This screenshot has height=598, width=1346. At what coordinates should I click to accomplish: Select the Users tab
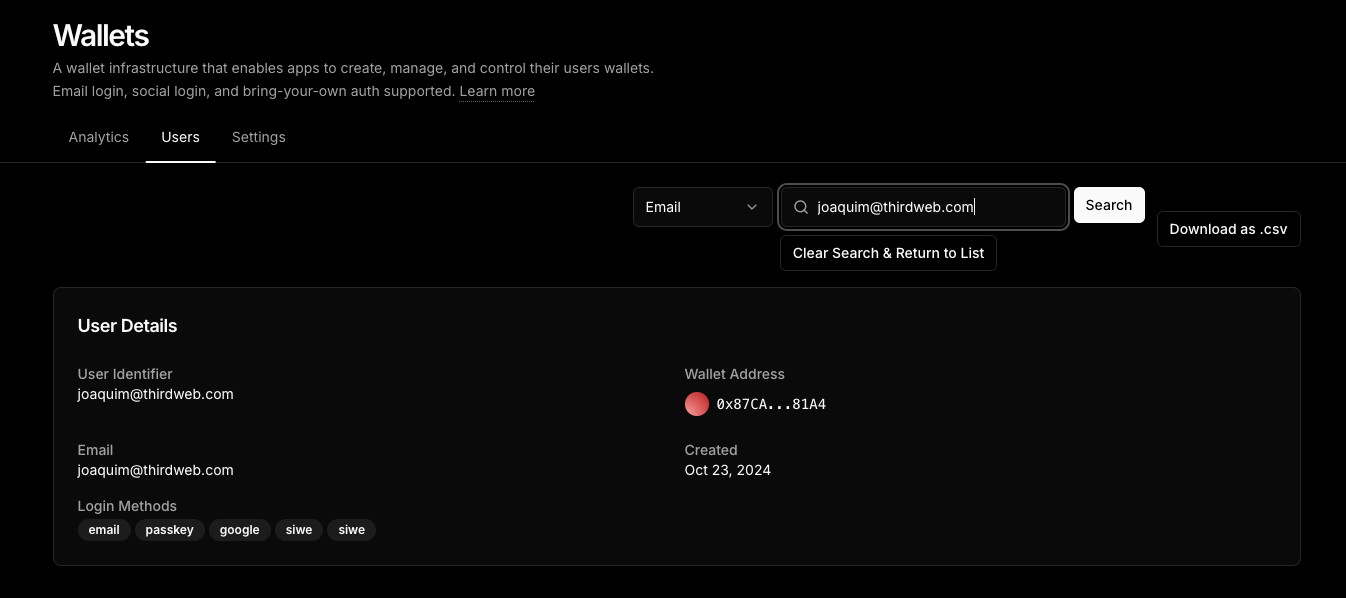[180, 137]
